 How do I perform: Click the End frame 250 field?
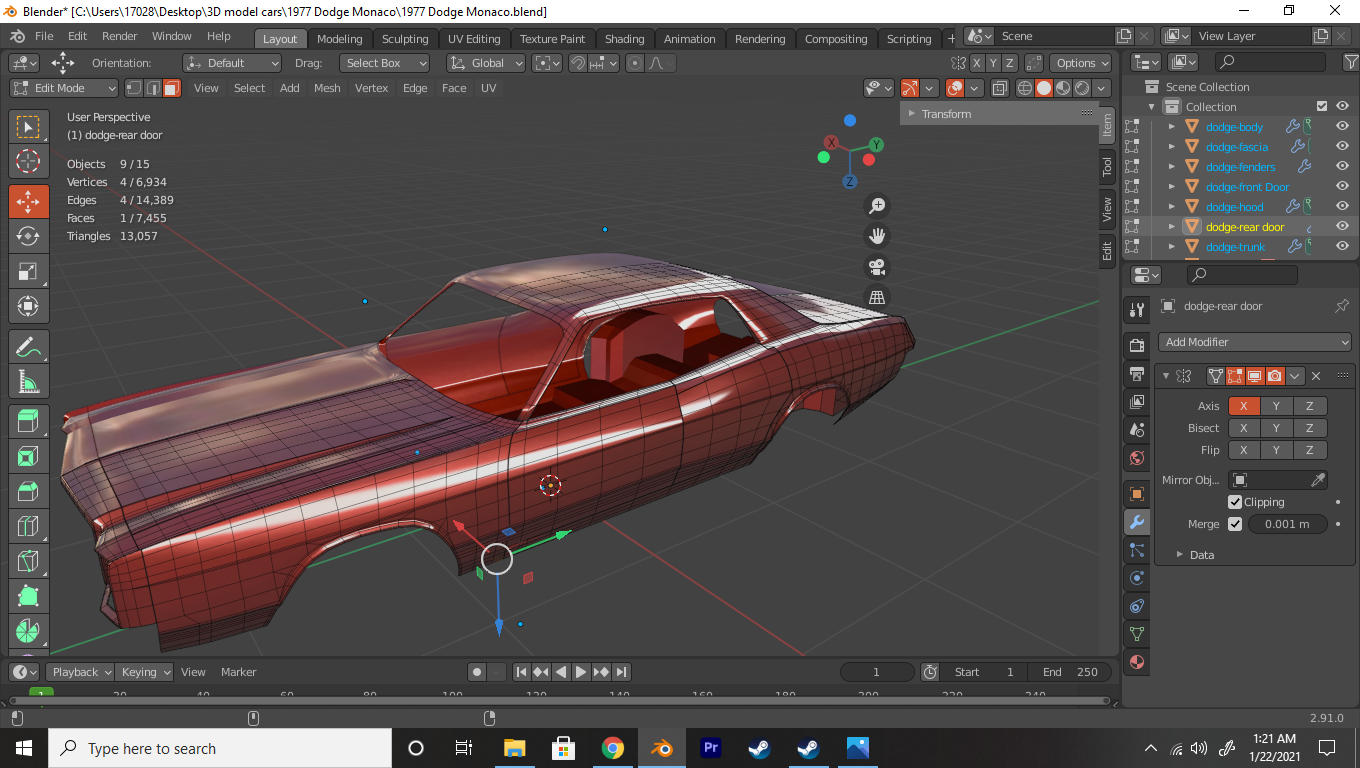[x=1070, y=672]
